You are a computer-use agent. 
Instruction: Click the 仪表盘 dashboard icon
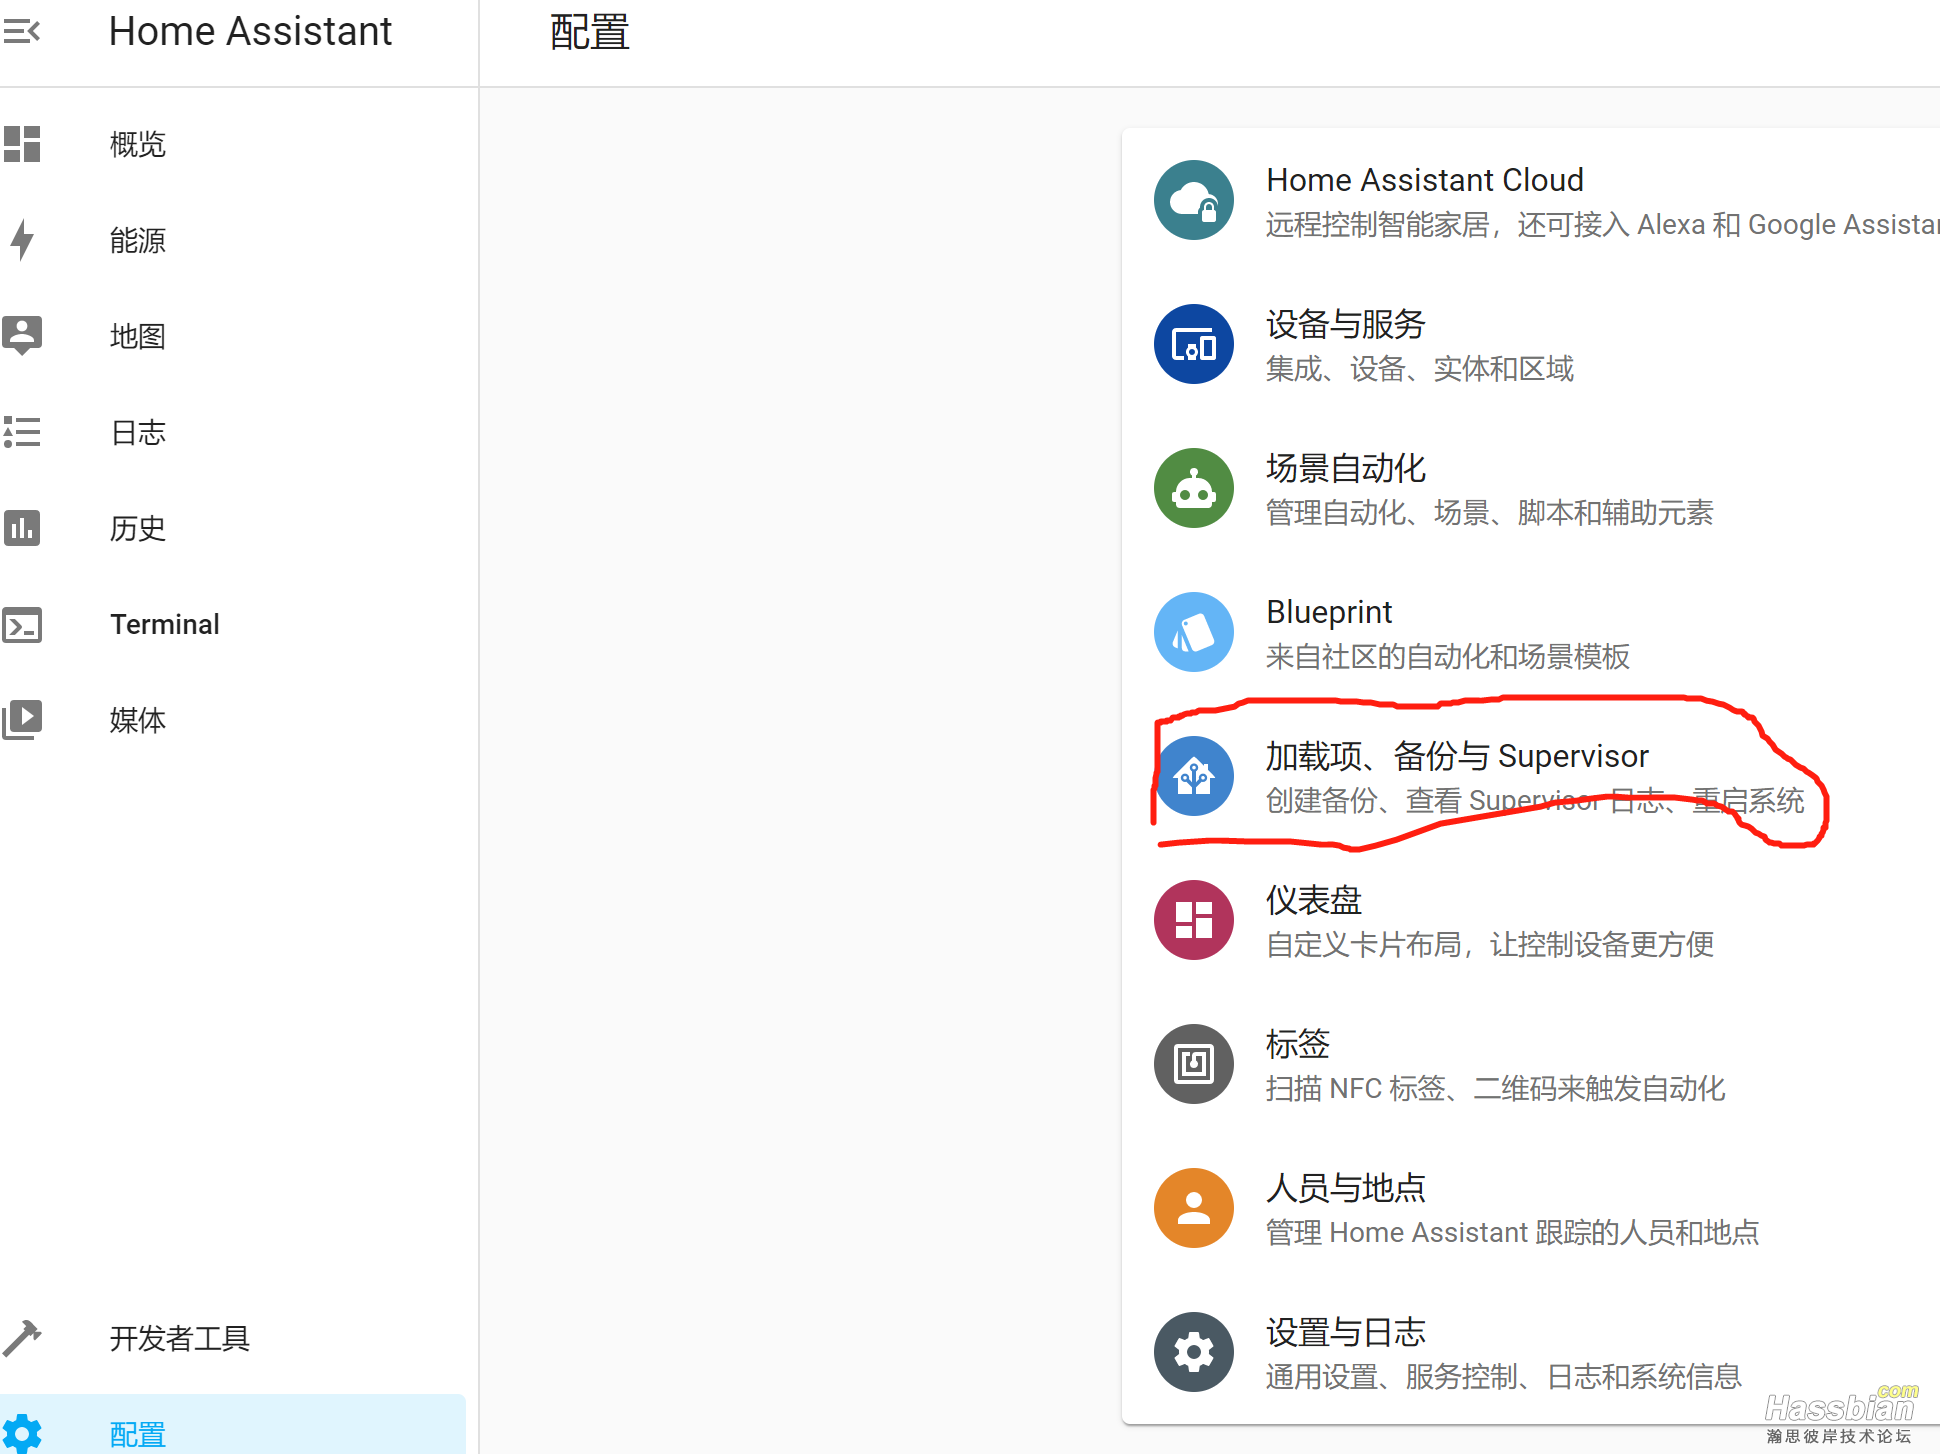[1194, 920]
